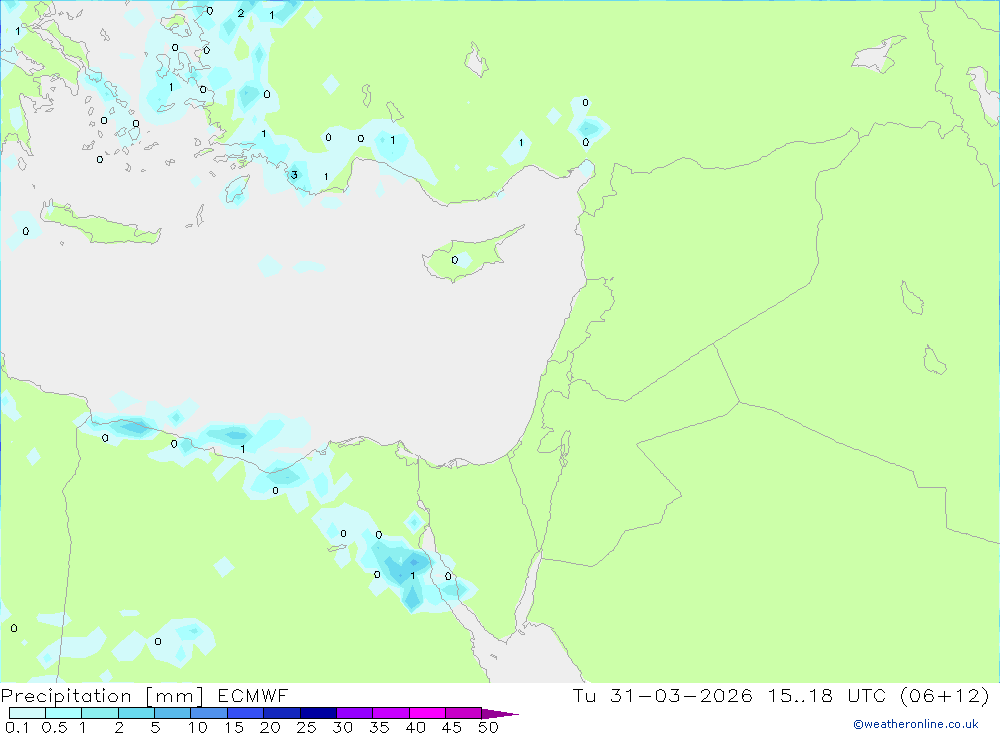Click the date text "Tu 31-03-2026"
This screenshot has width=1000, height=733.
coord(663,695)
